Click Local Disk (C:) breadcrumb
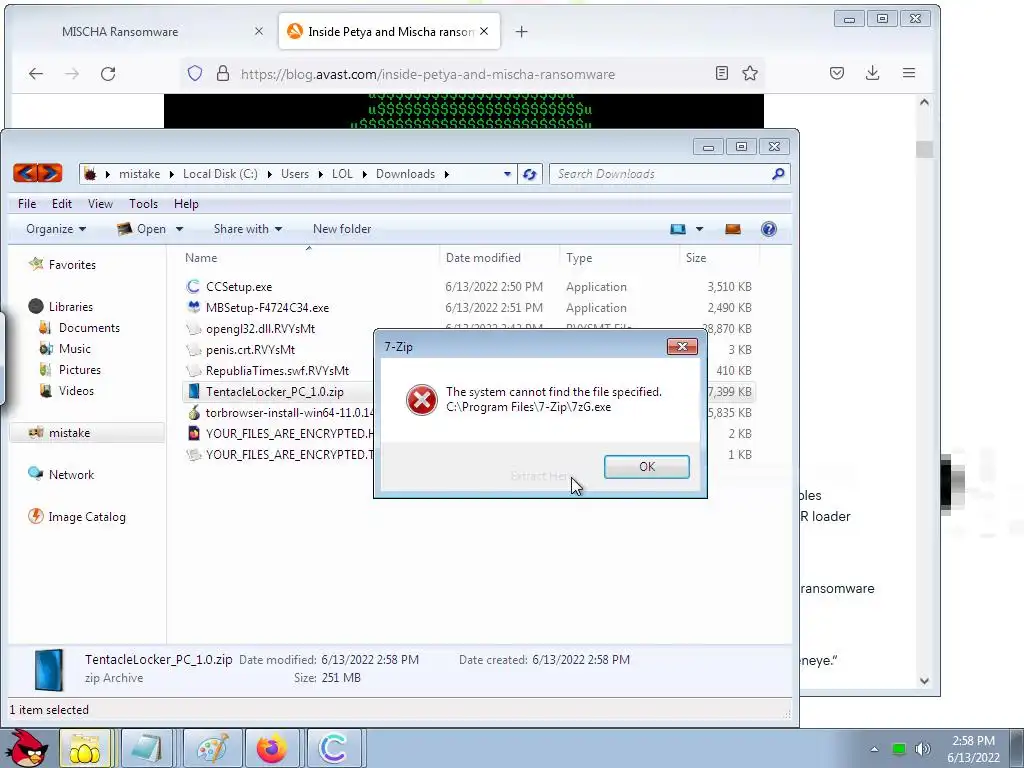The width and height of the screenshot is (1024, 768). click(x=220, y=174)
